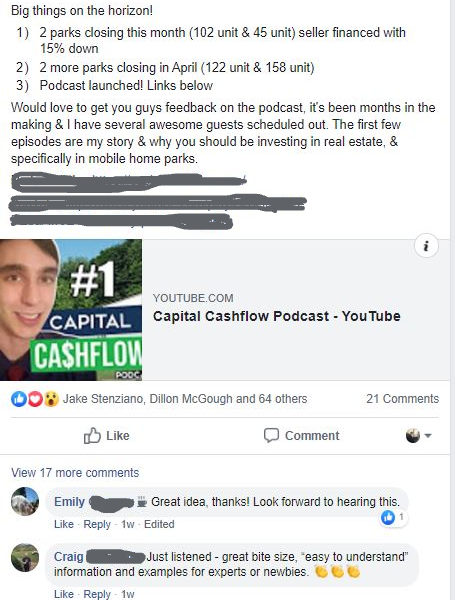
Task: Open the comment-as profile dropdown arrow
Action: tap(428, 435)
